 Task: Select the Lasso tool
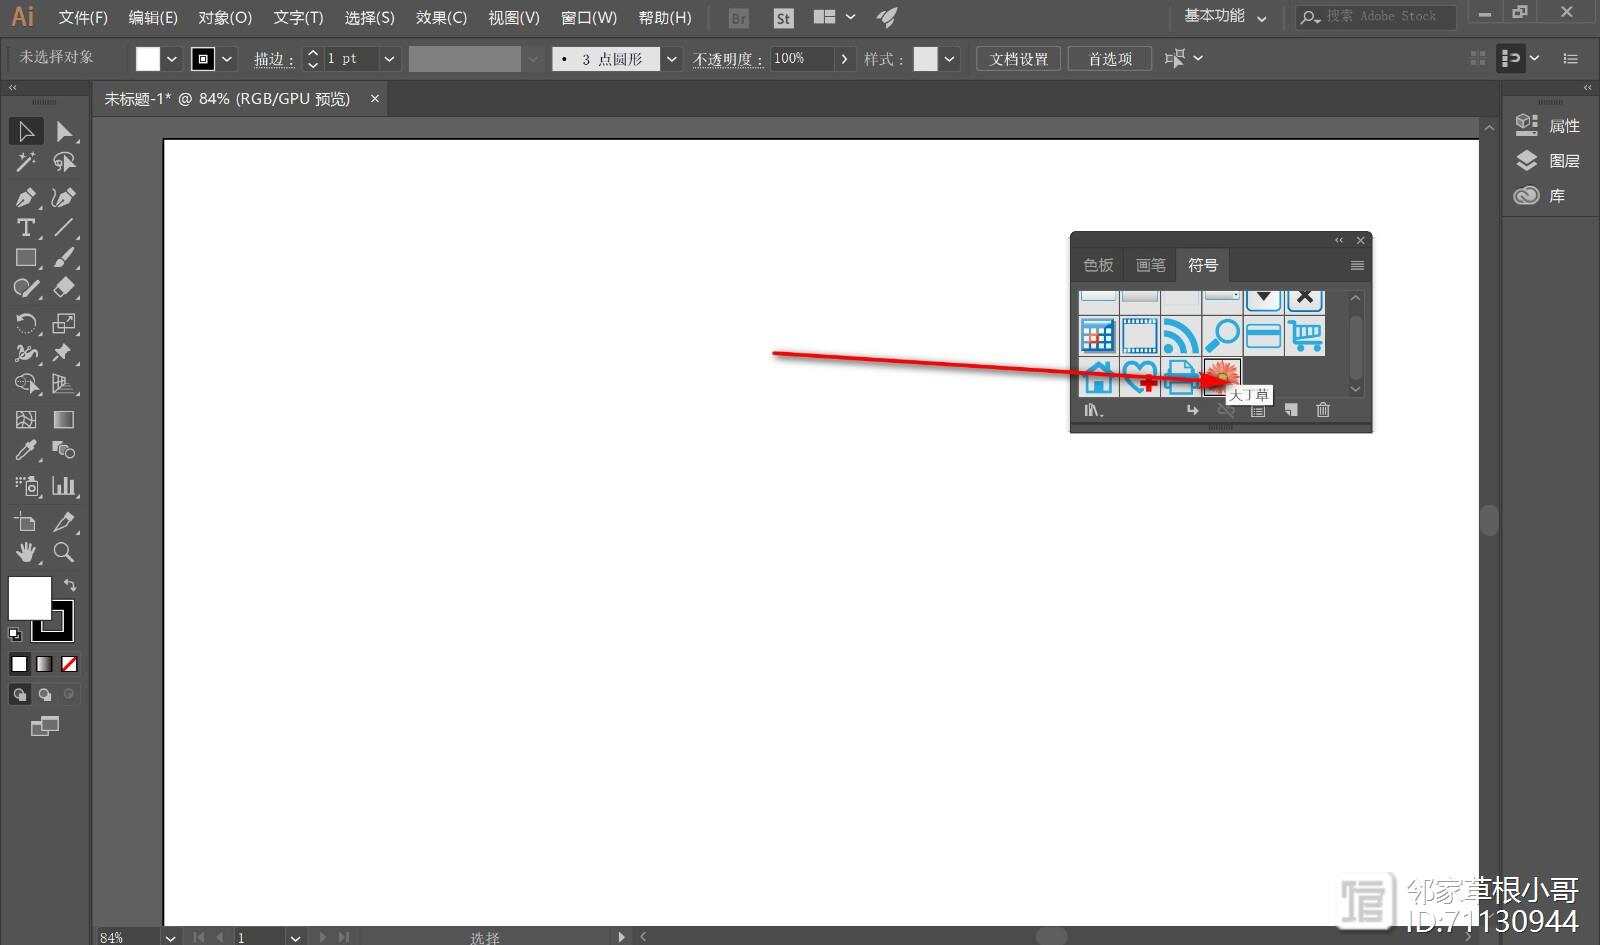64,161
